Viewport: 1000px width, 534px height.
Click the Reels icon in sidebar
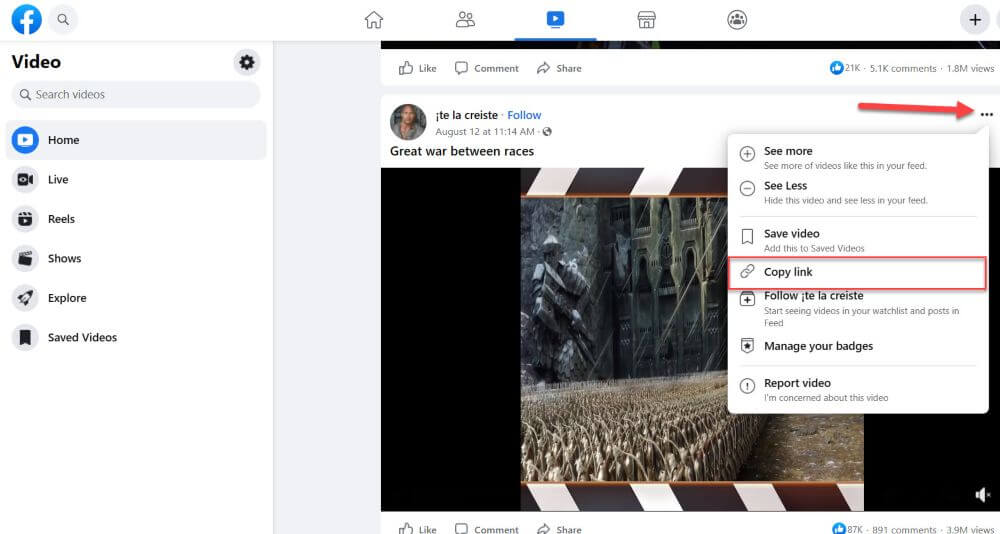pyautogui.click(x=25, y=219)
